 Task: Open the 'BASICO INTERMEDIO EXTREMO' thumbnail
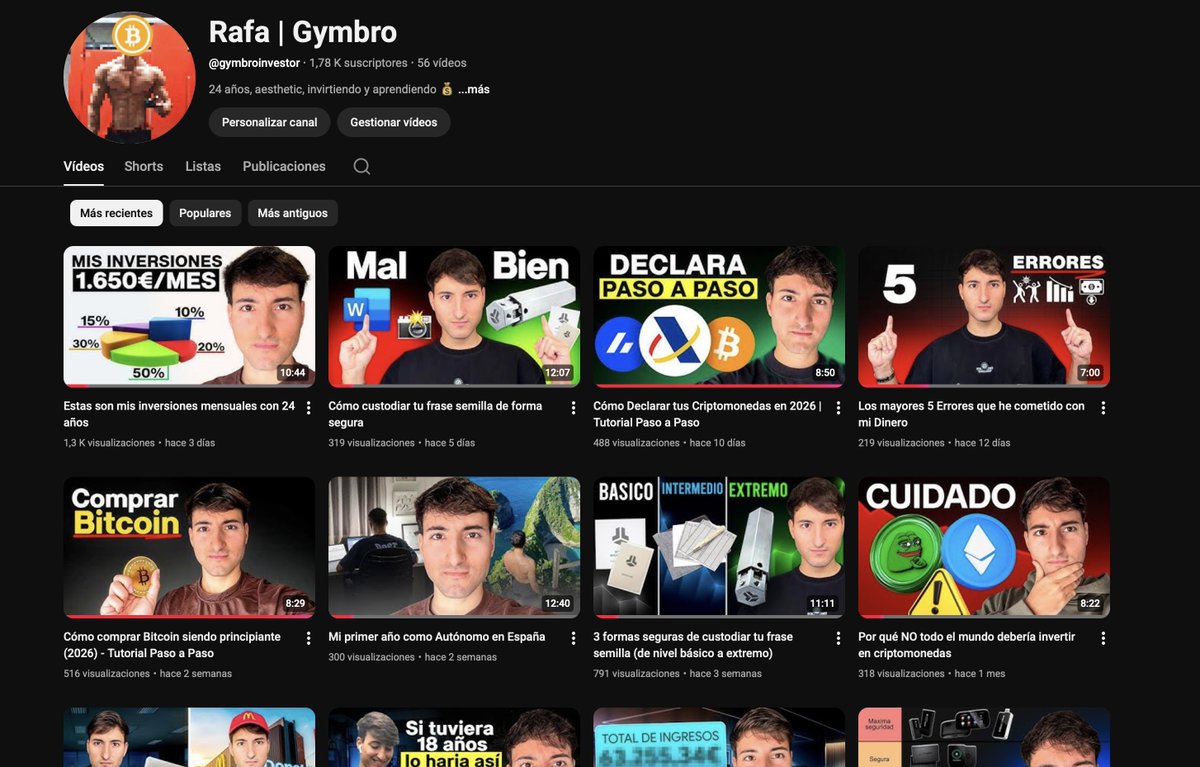coord(719,547)
